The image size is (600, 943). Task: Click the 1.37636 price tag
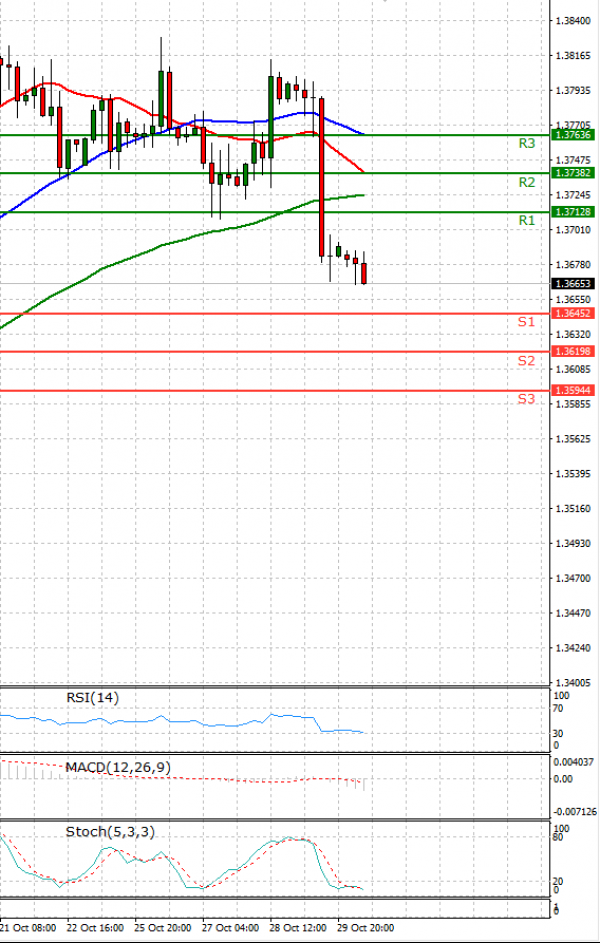pyautogui.click(x=574, y=135)
